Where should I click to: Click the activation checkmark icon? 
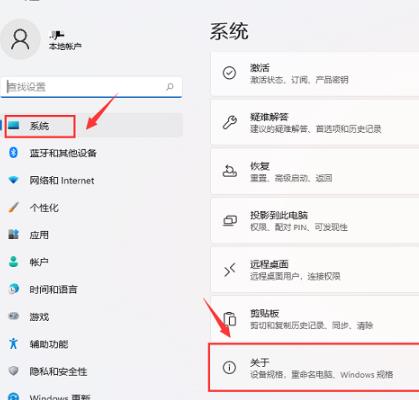click(229, 73)
